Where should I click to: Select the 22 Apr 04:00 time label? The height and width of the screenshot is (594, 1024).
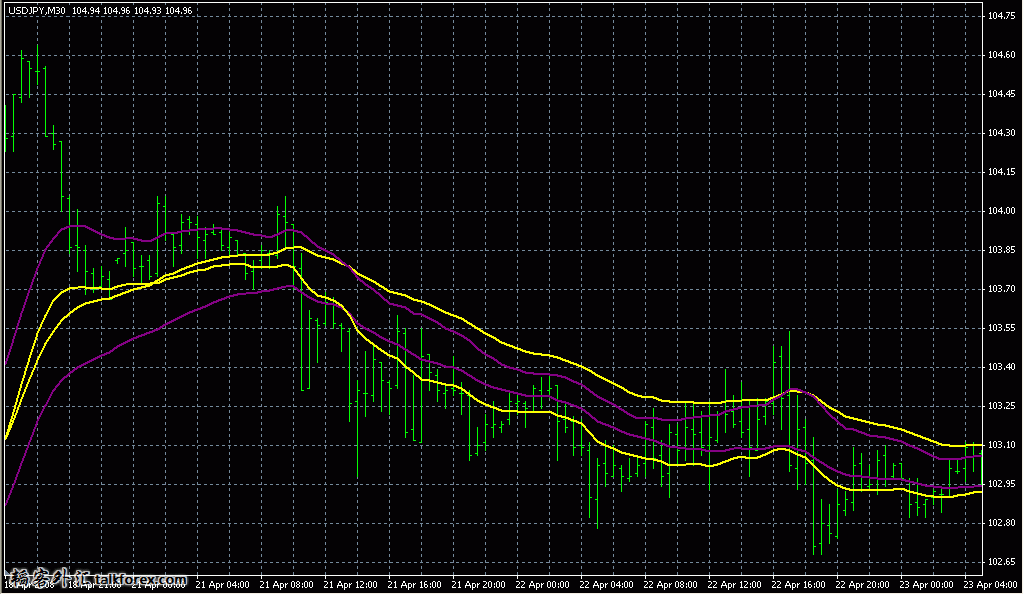606,585
